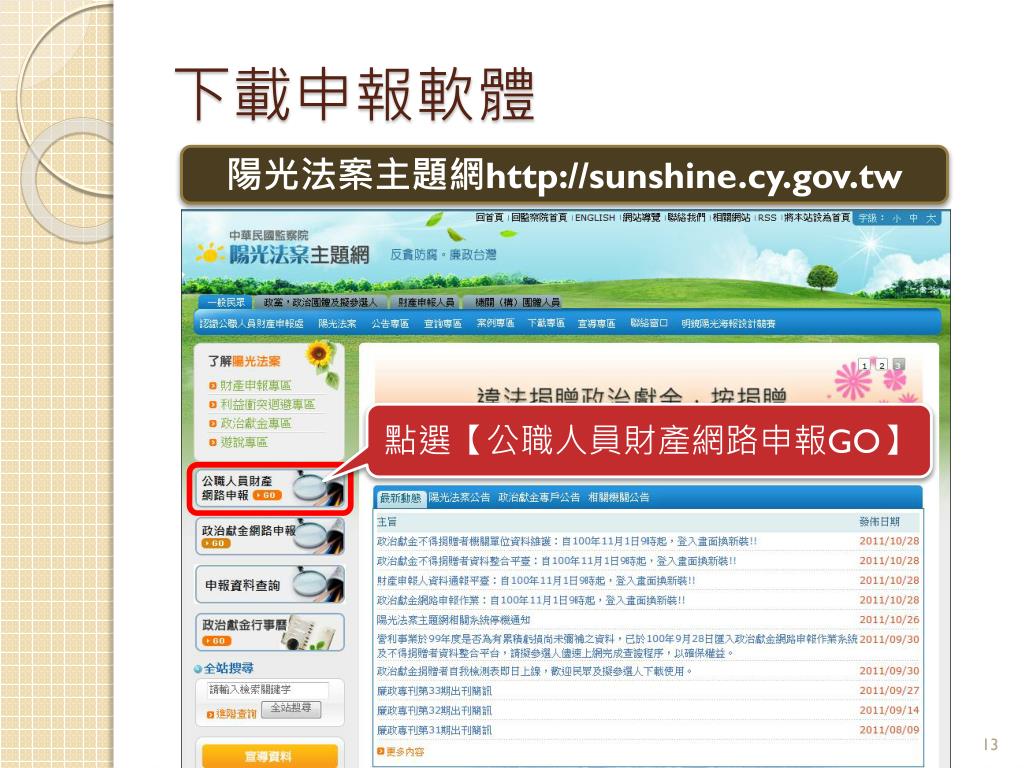Open 利益衝突迴避專區 sidebar link
Image resolution: width=1024 pixels, height=768 pixels.
click(266, 404)
